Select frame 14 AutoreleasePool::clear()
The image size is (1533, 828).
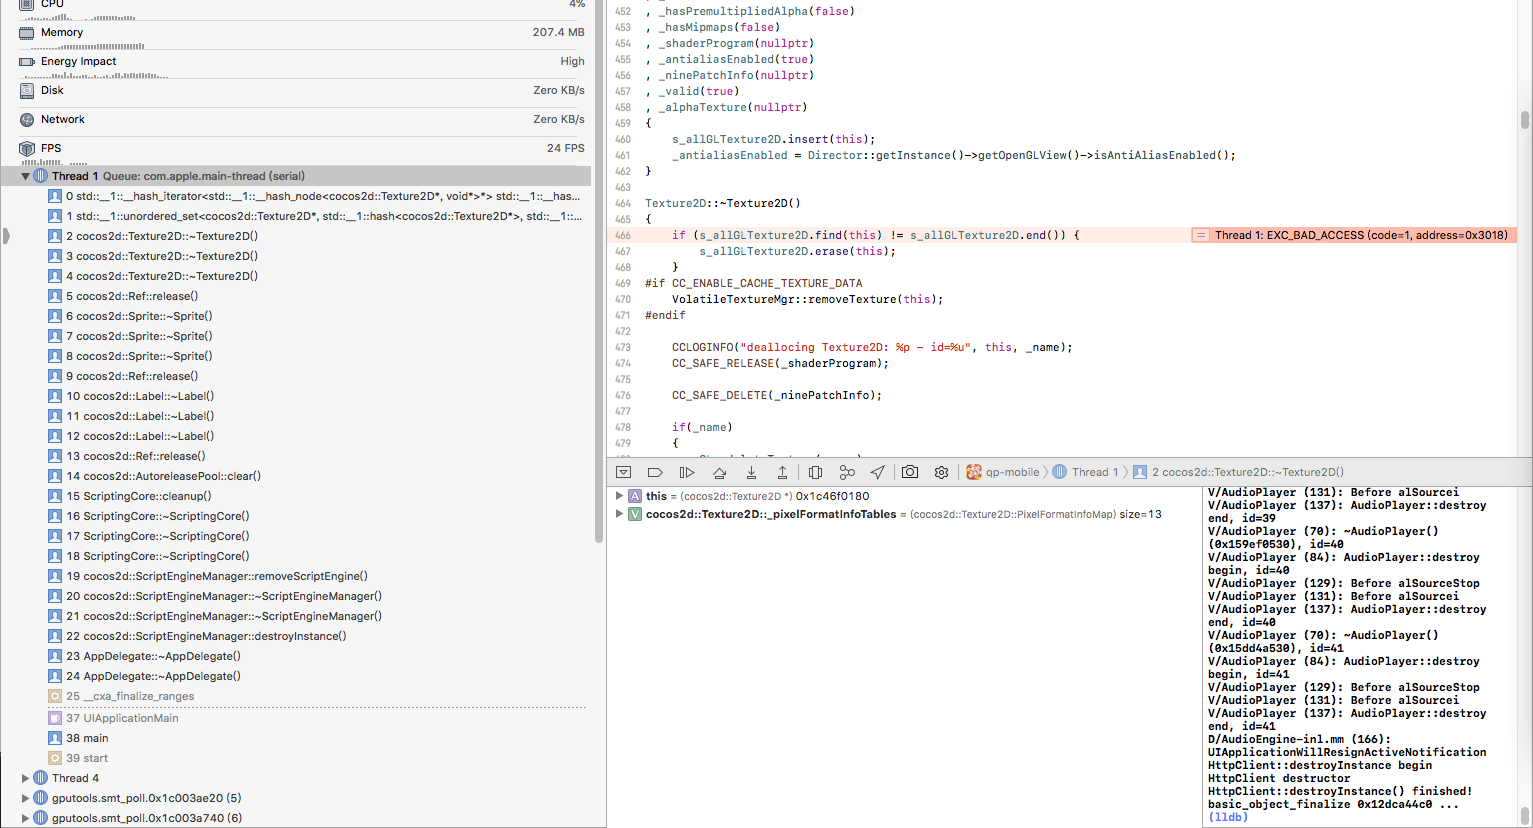(x=154, y=476)
